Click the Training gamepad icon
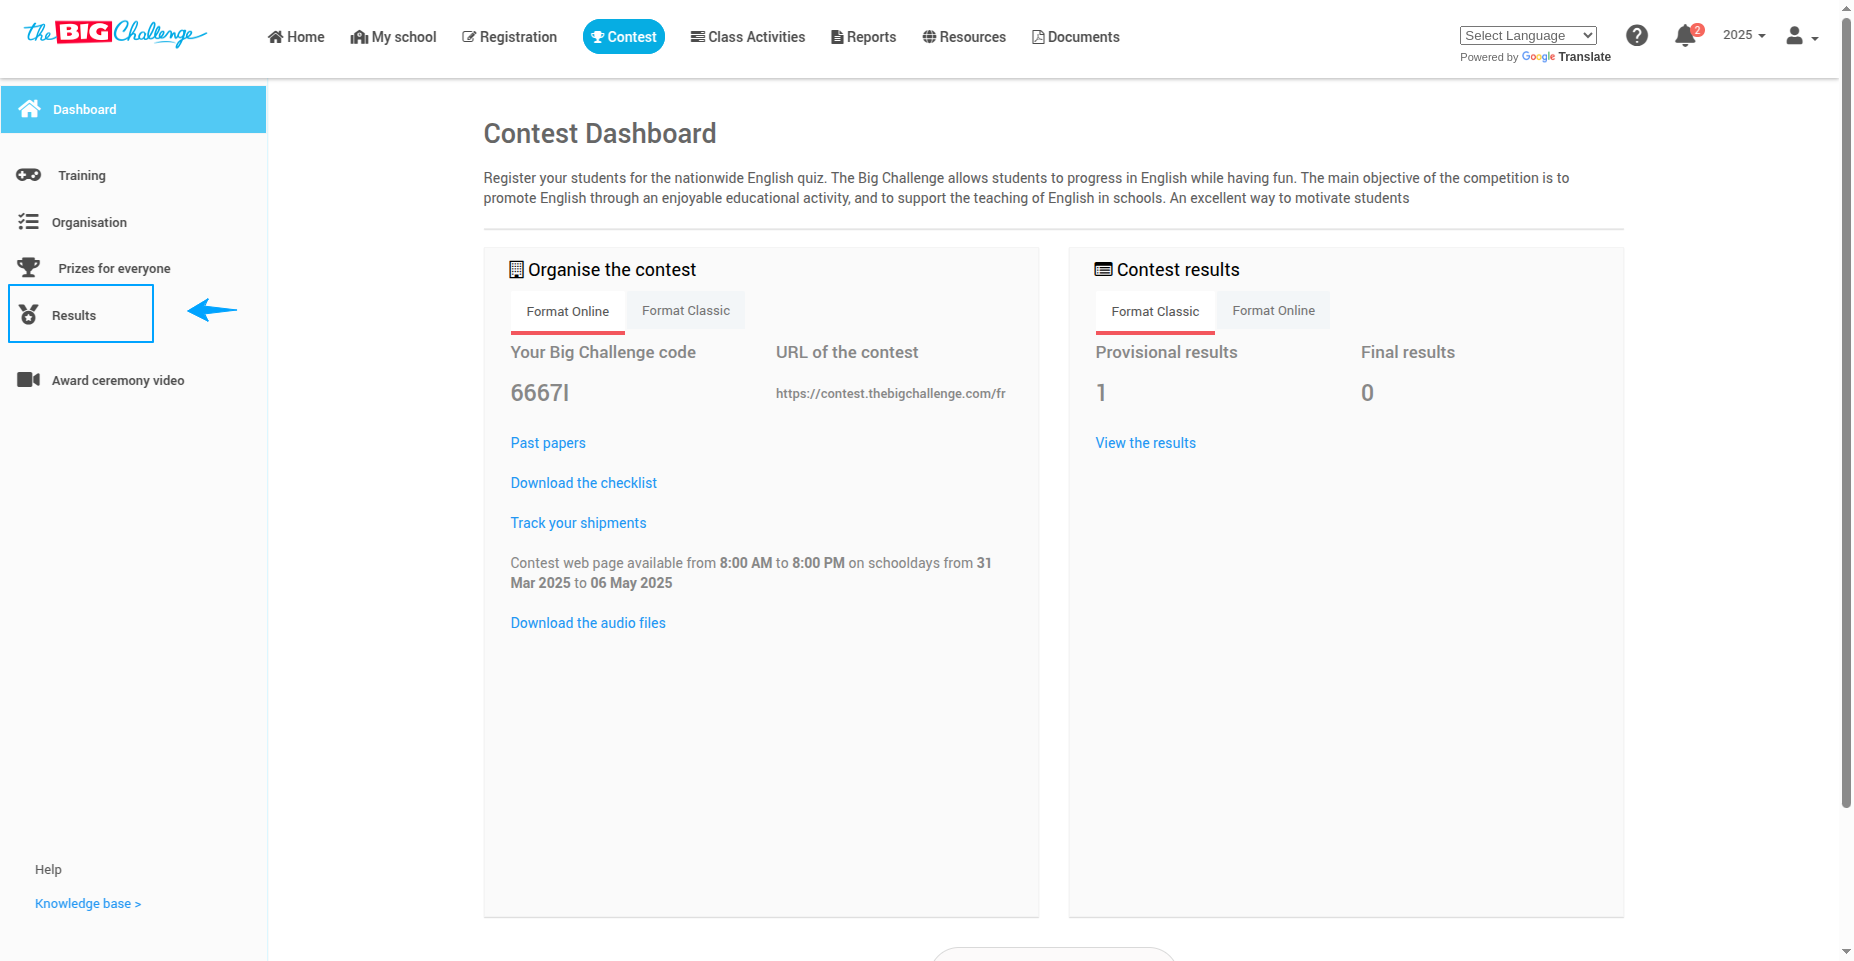Screen dimensions: 1854x961 28,175
